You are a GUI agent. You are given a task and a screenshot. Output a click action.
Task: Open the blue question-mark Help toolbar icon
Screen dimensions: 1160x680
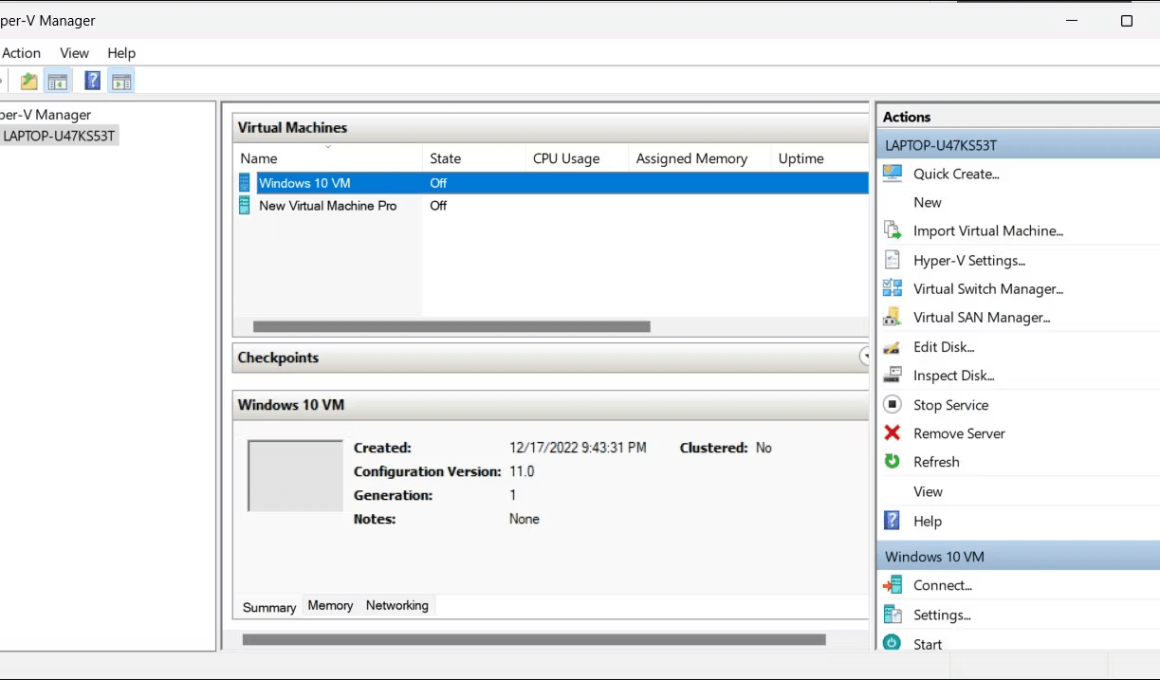tap(92, 80)
